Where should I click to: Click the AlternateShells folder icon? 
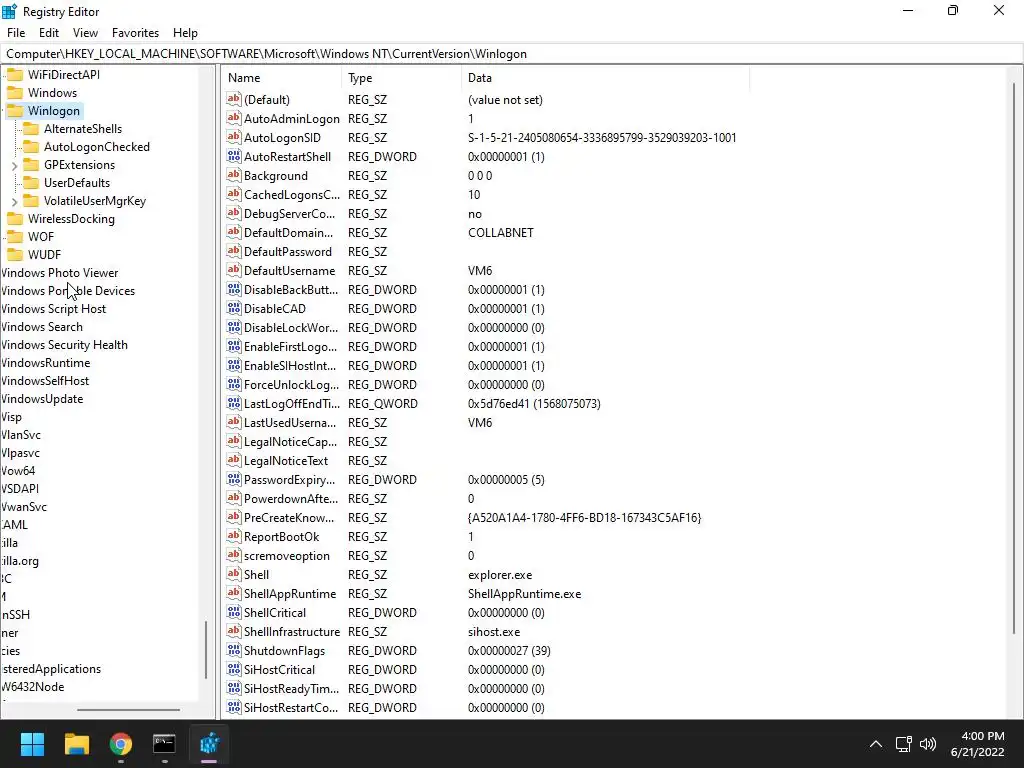31,129
